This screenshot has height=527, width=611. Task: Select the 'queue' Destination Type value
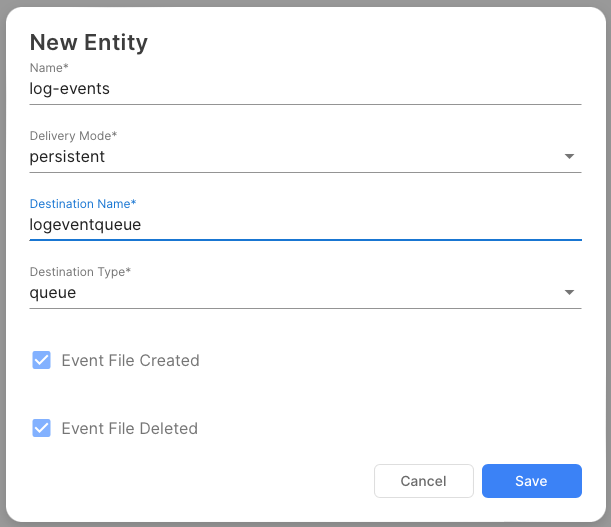point(53,293)
